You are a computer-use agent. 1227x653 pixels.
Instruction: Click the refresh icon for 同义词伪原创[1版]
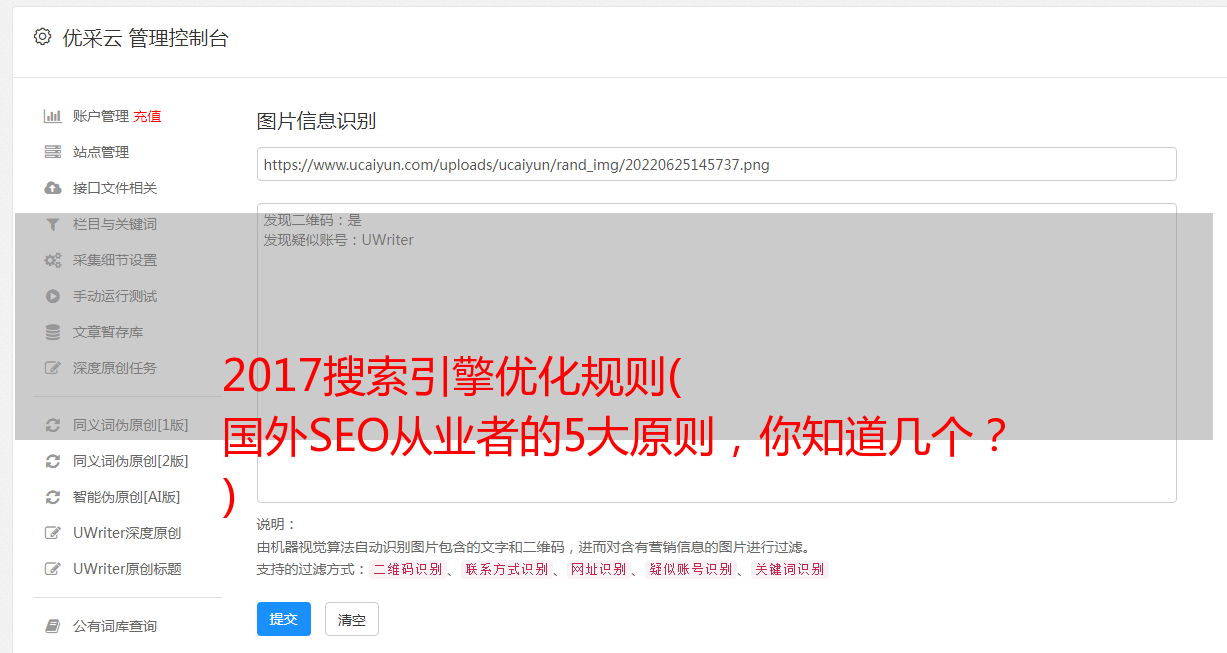[53, 425]
